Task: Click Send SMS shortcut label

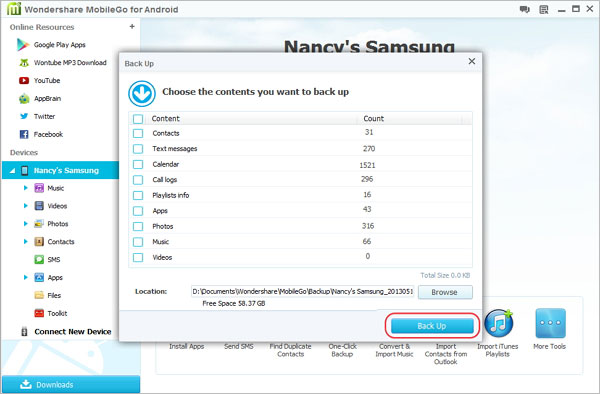Action: click(239, 346)
